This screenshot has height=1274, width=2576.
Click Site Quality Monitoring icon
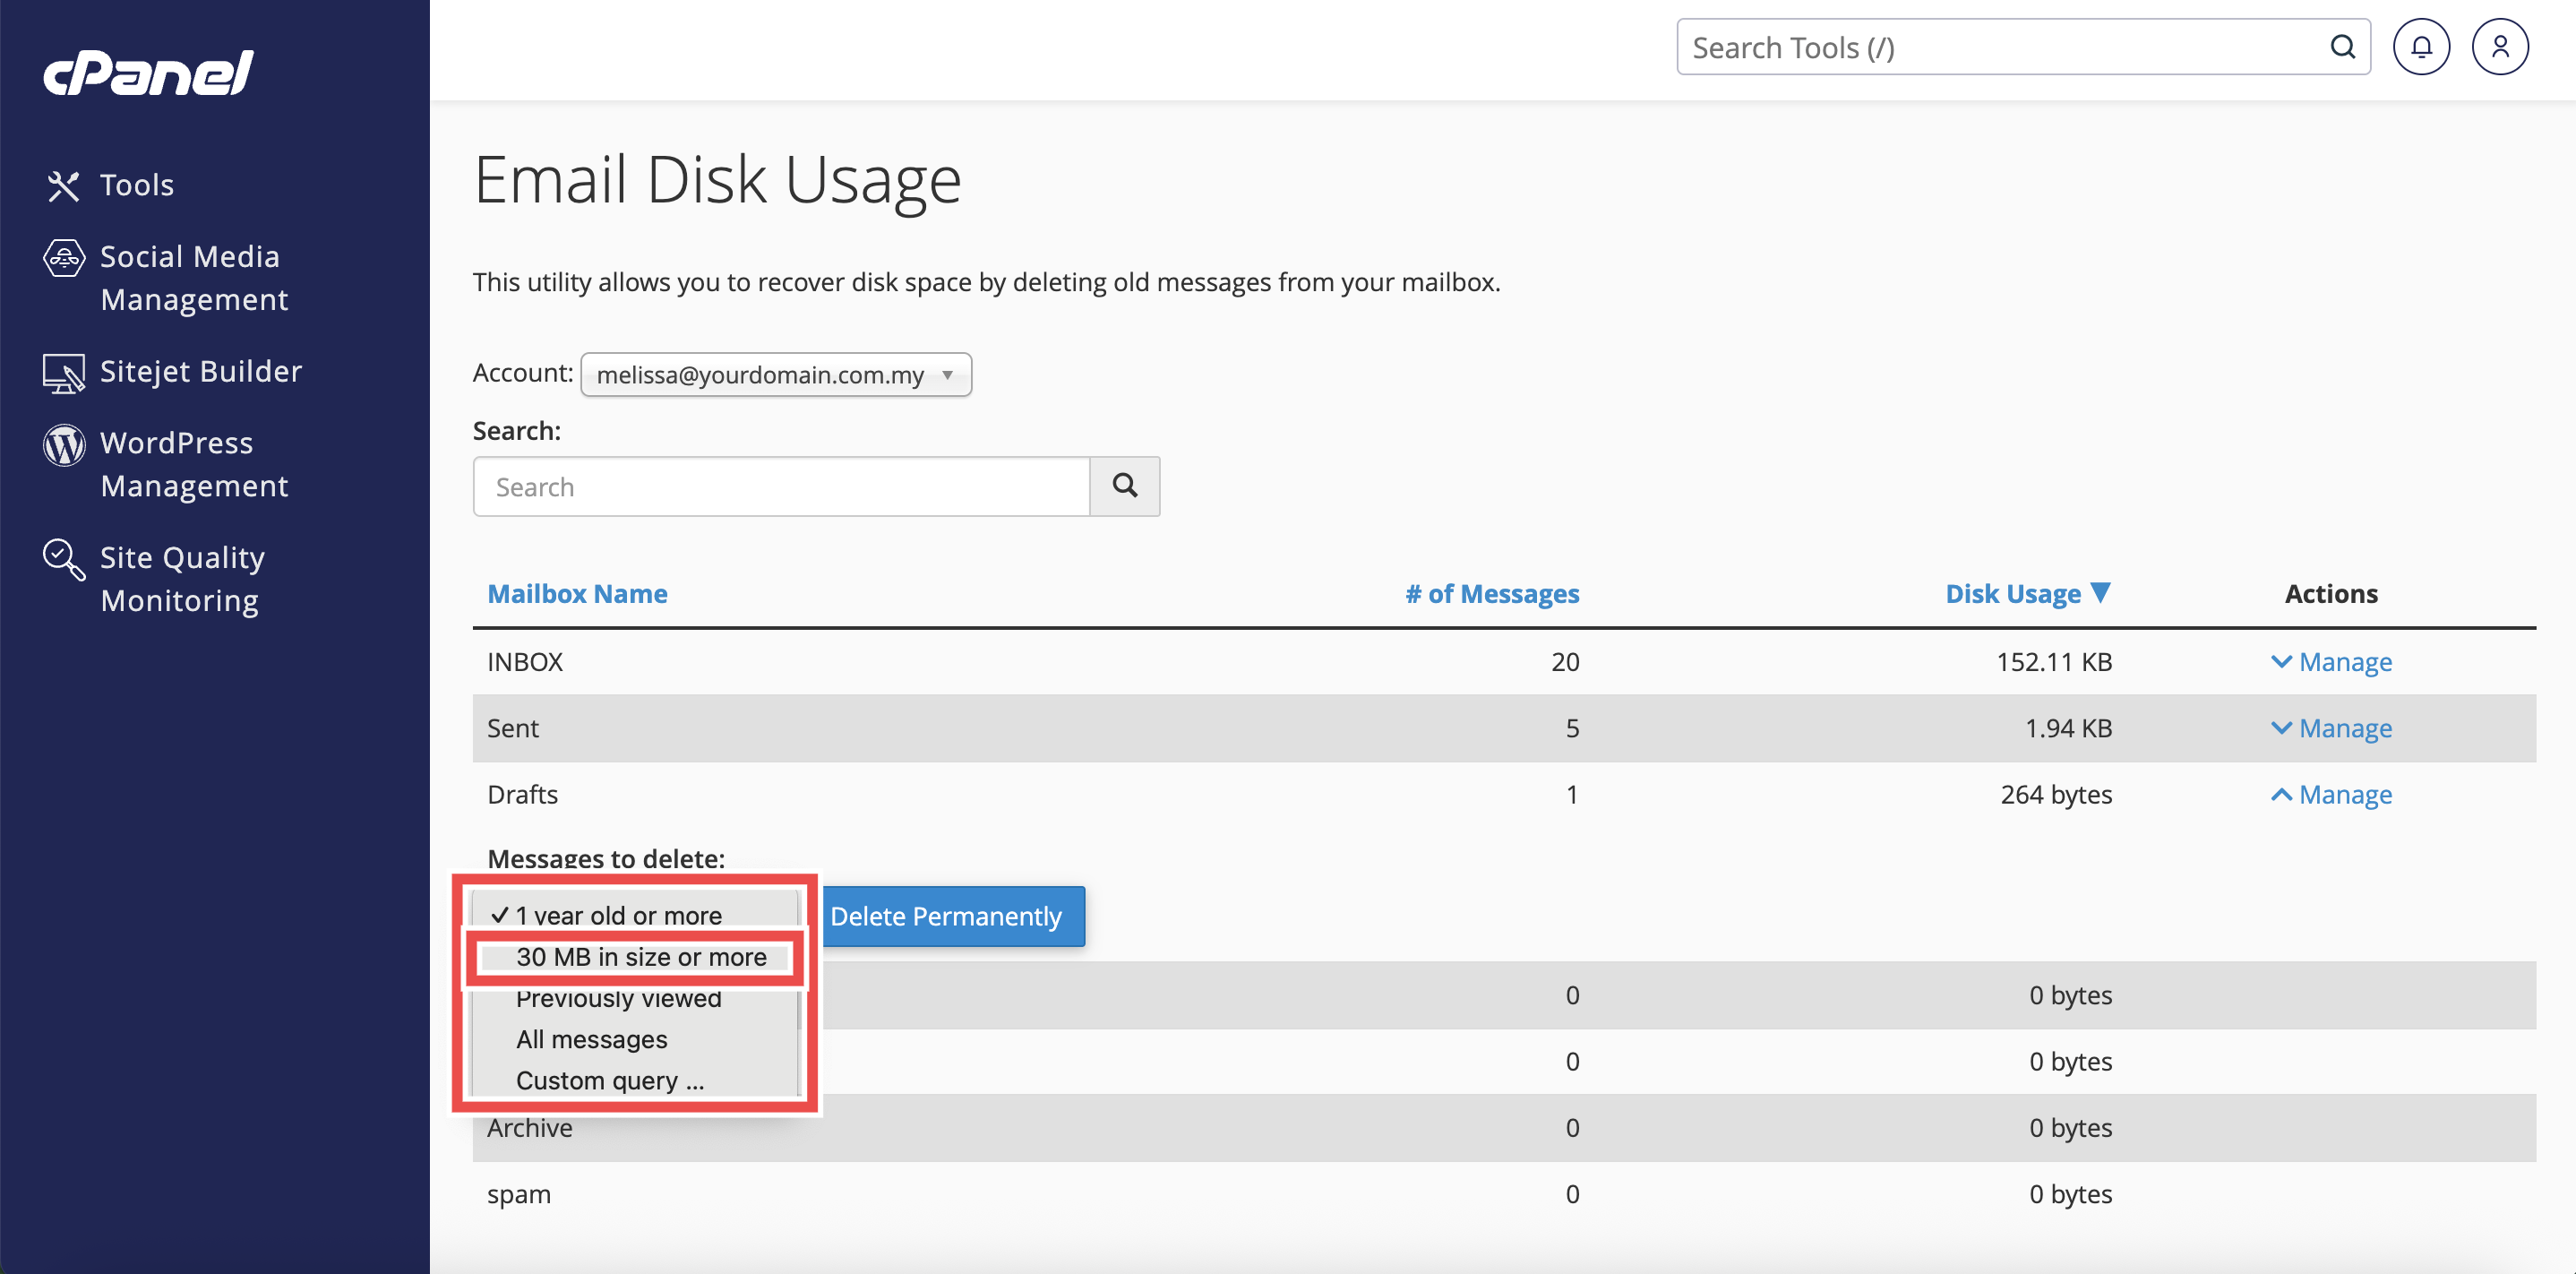click(x=63, y=559)
